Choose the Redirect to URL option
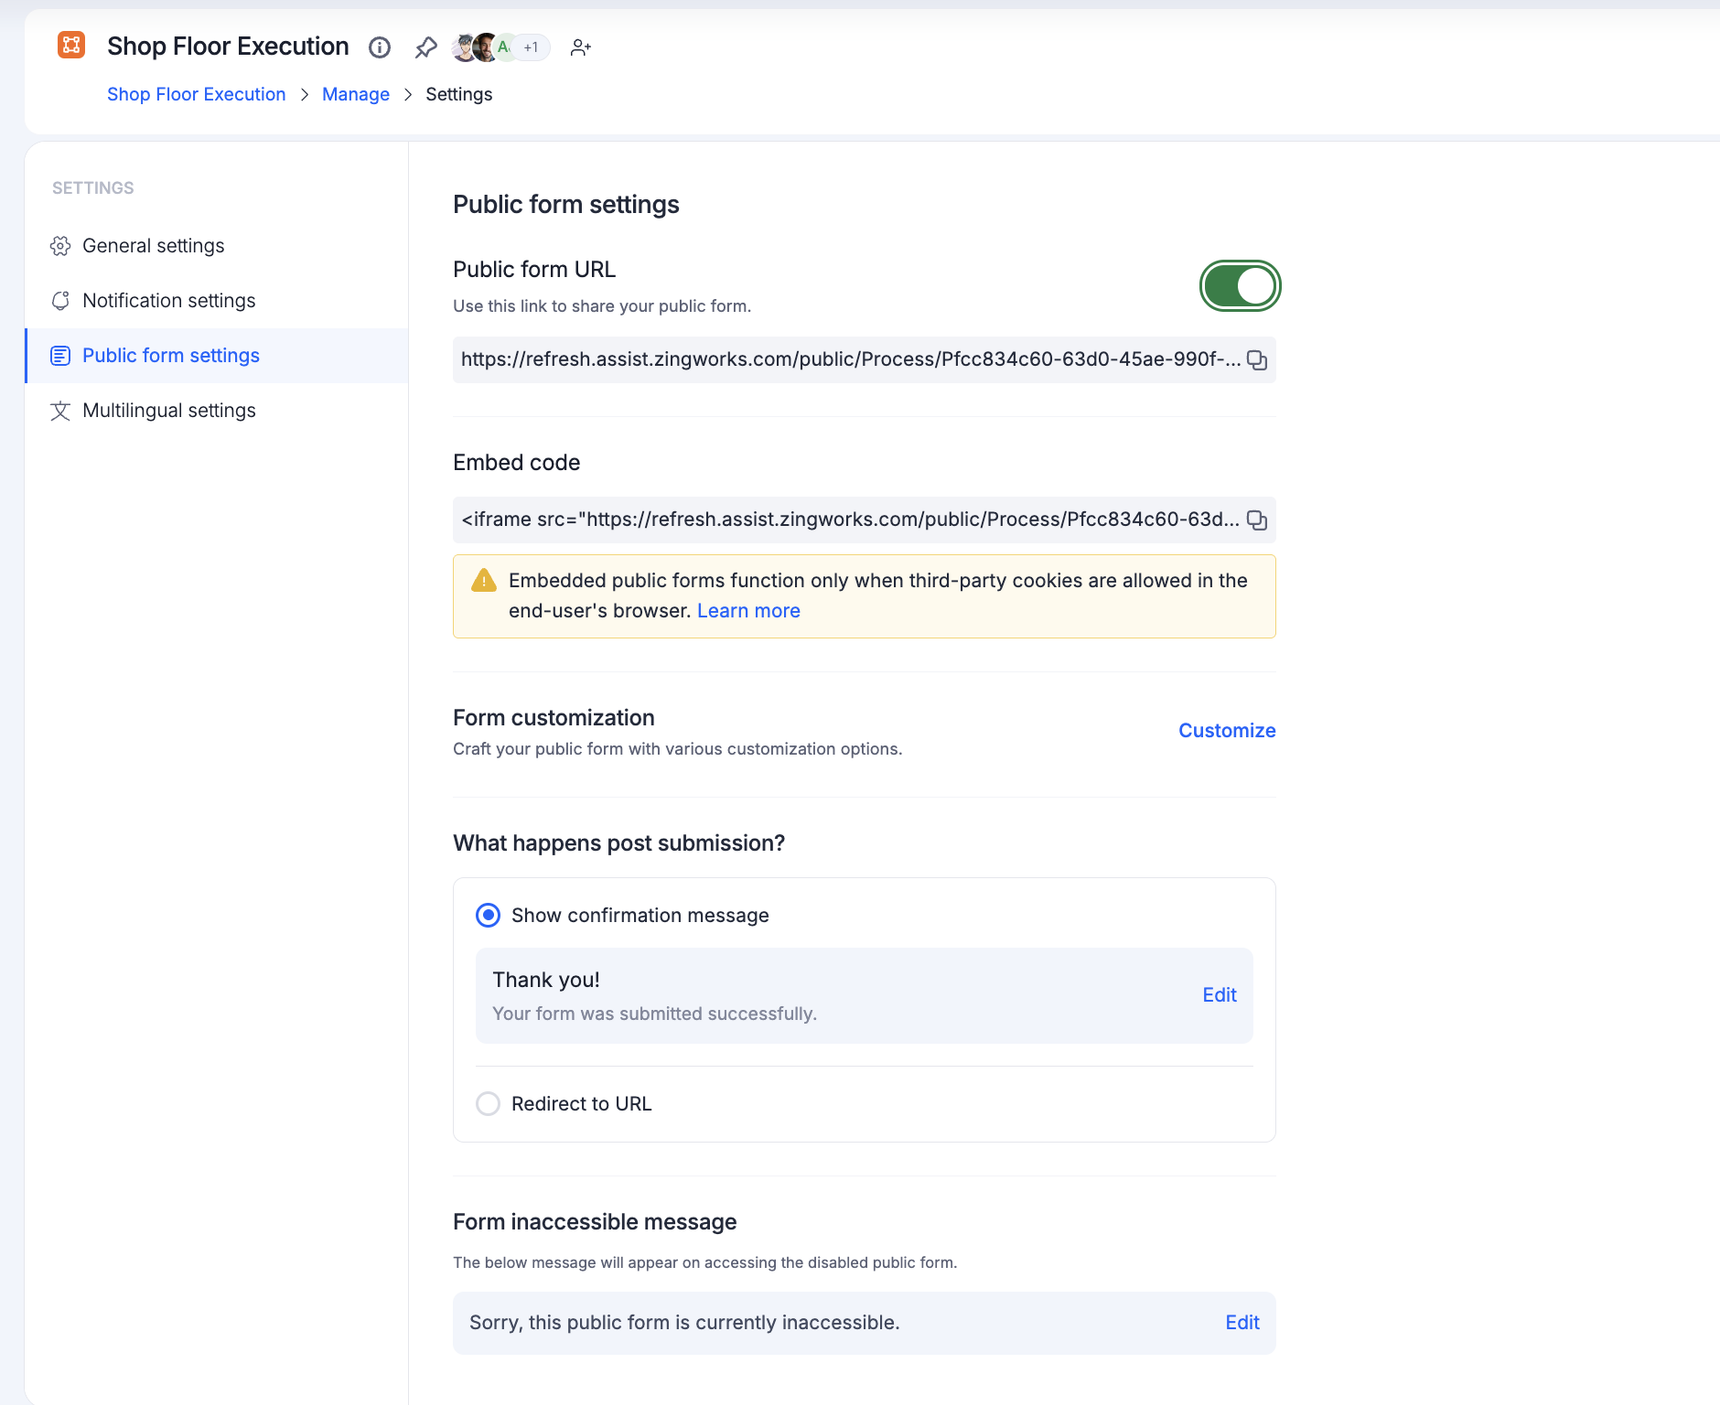Viewport: 1720px width, 1405px height. (x=488, y=1104)
